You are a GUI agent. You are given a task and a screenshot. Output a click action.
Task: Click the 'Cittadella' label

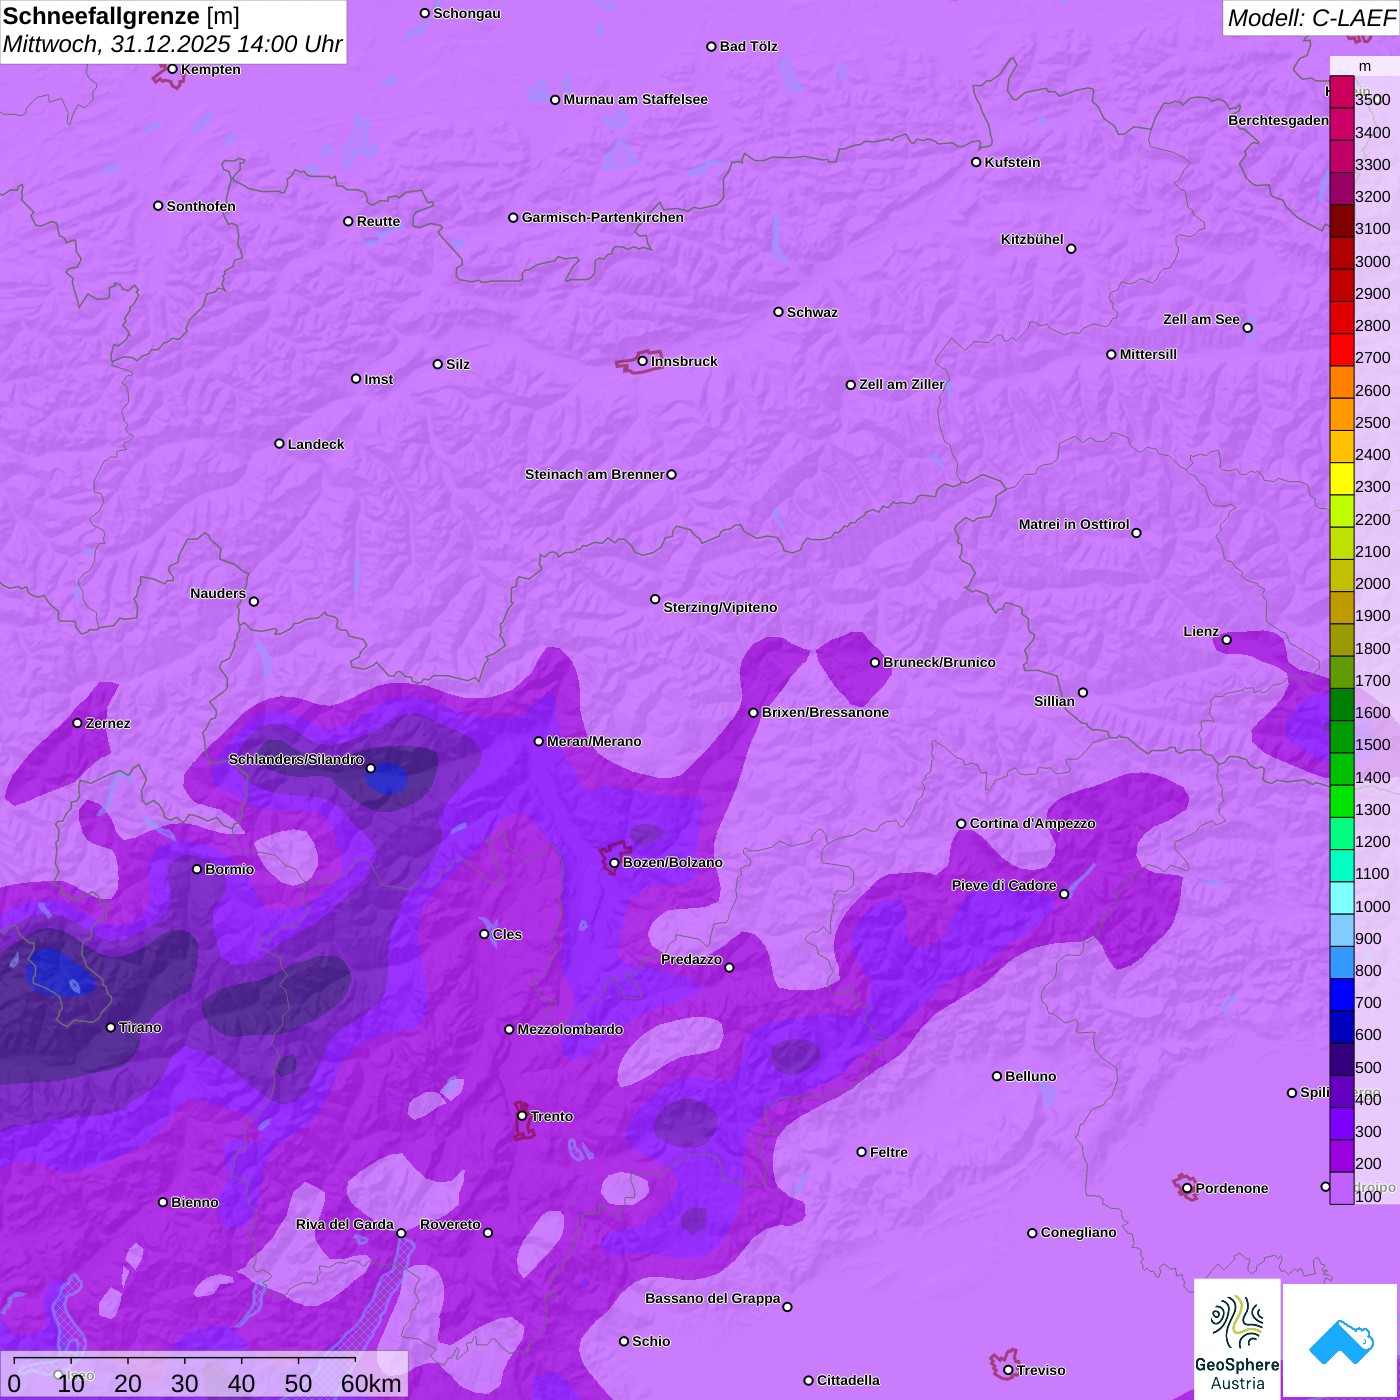[x=849, y=1380]
